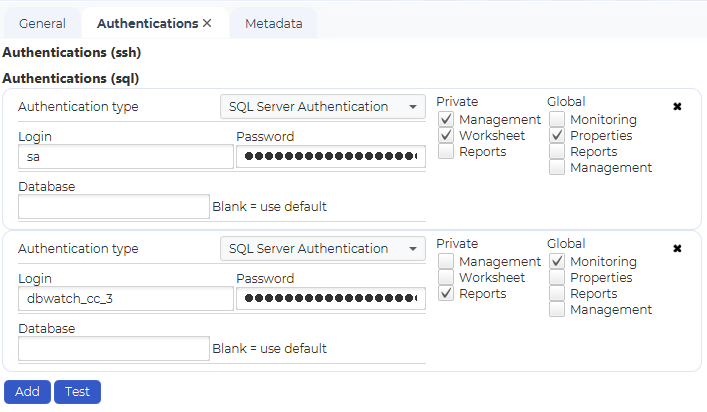
Task: Click the password field for sa
Action: (x=330, y=157)
